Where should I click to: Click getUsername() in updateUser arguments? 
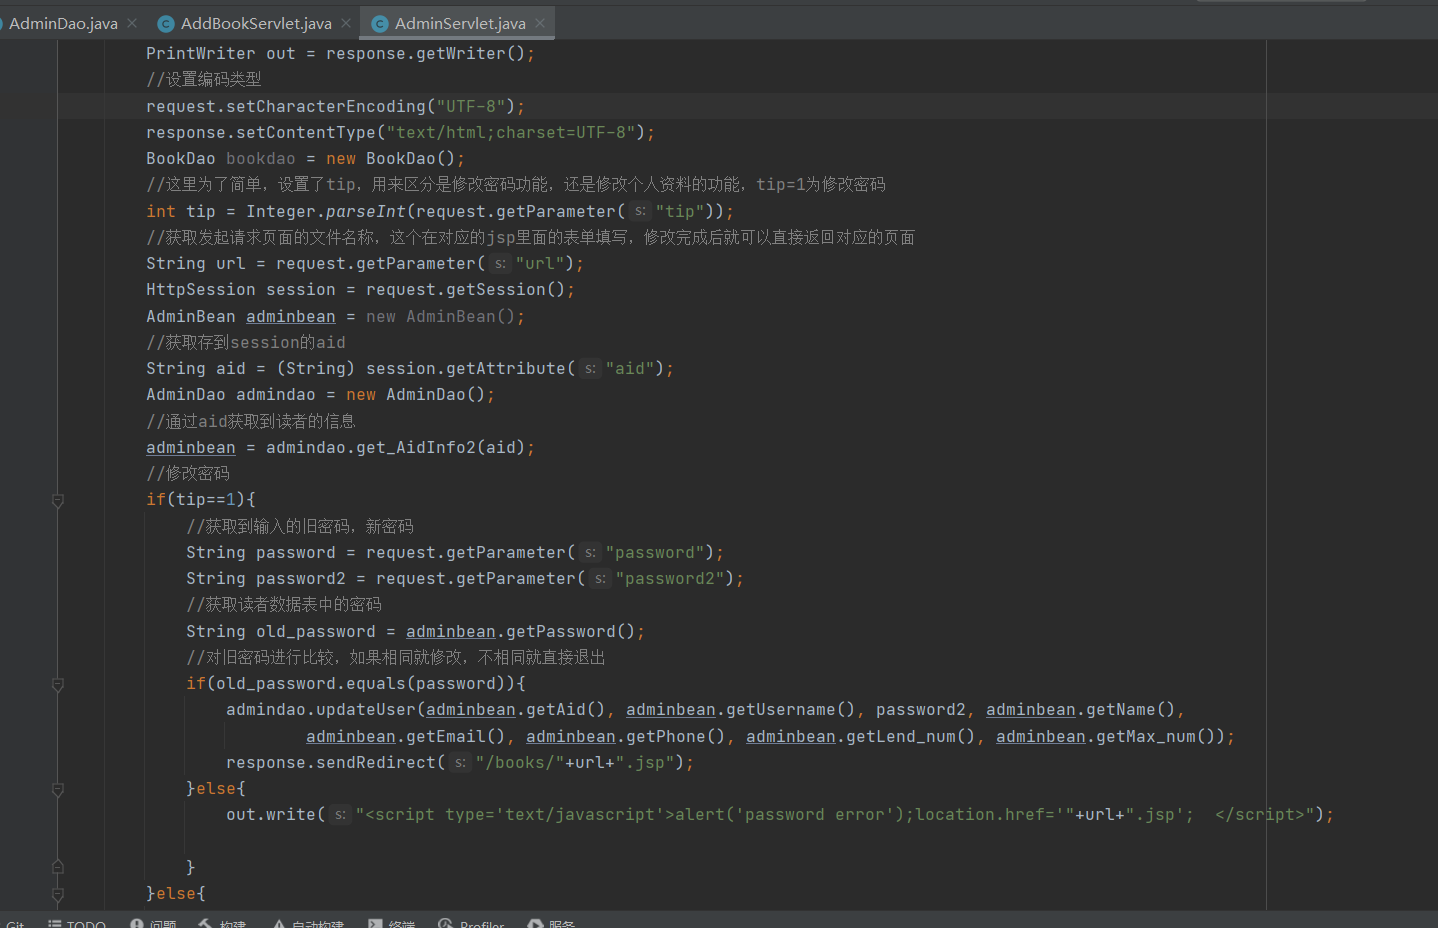pyautogui.click(x=790, y=709)
